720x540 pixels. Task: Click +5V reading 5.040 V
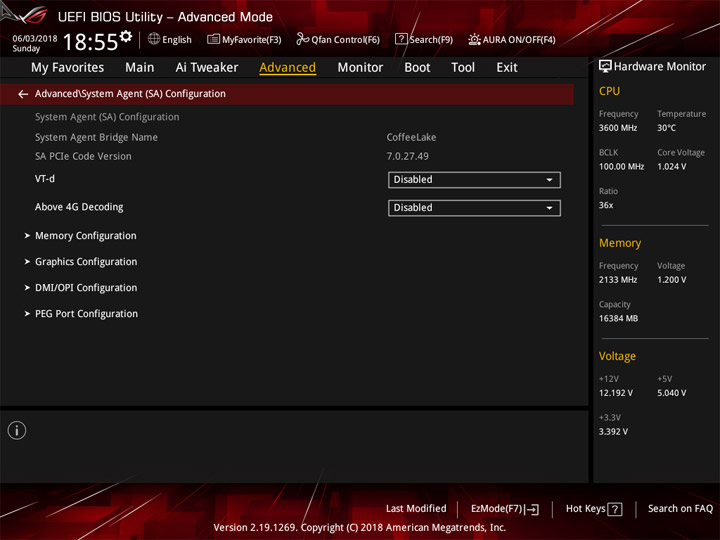click(x=672, y=393)
